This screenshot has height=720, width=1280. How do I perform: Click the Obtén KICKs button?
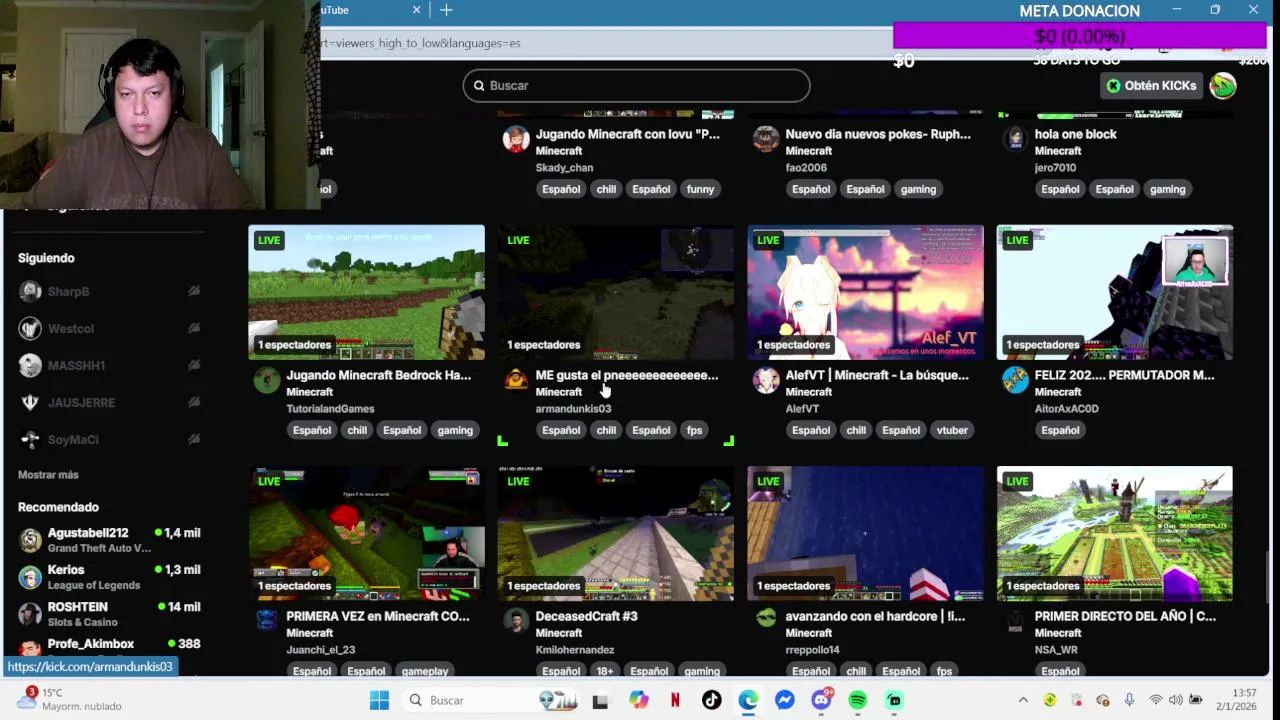(x=1151, y=85)
